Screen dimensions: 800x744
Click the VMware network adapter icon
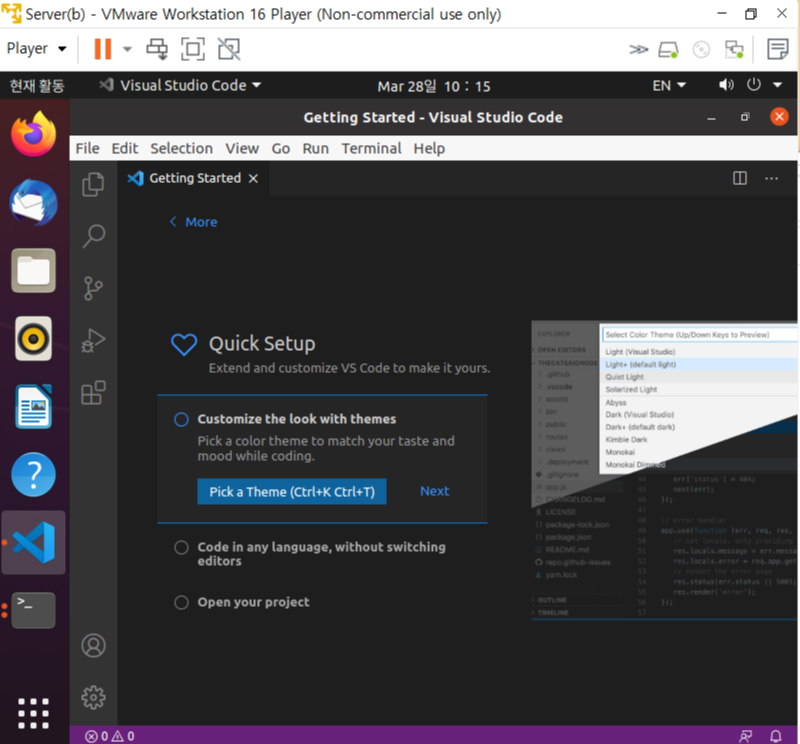coord(734,49)
